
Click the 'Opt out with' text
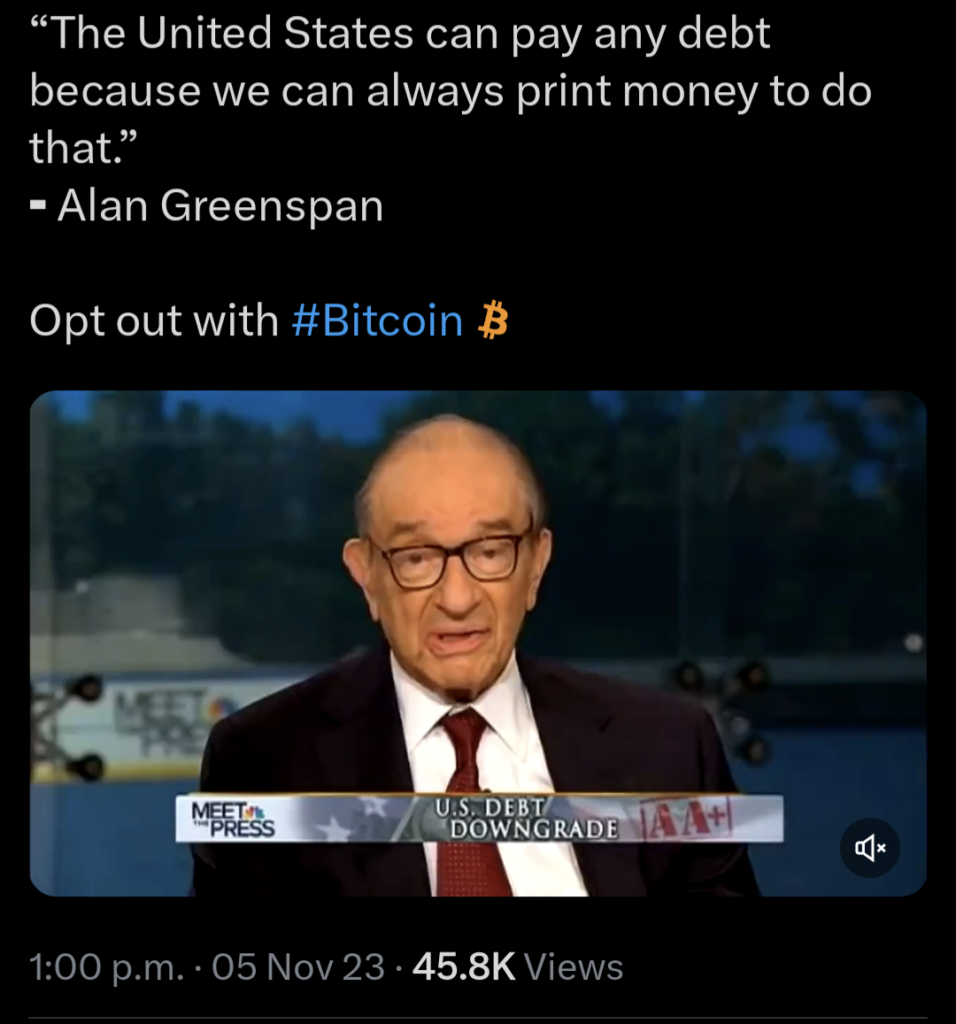[153, 321]
